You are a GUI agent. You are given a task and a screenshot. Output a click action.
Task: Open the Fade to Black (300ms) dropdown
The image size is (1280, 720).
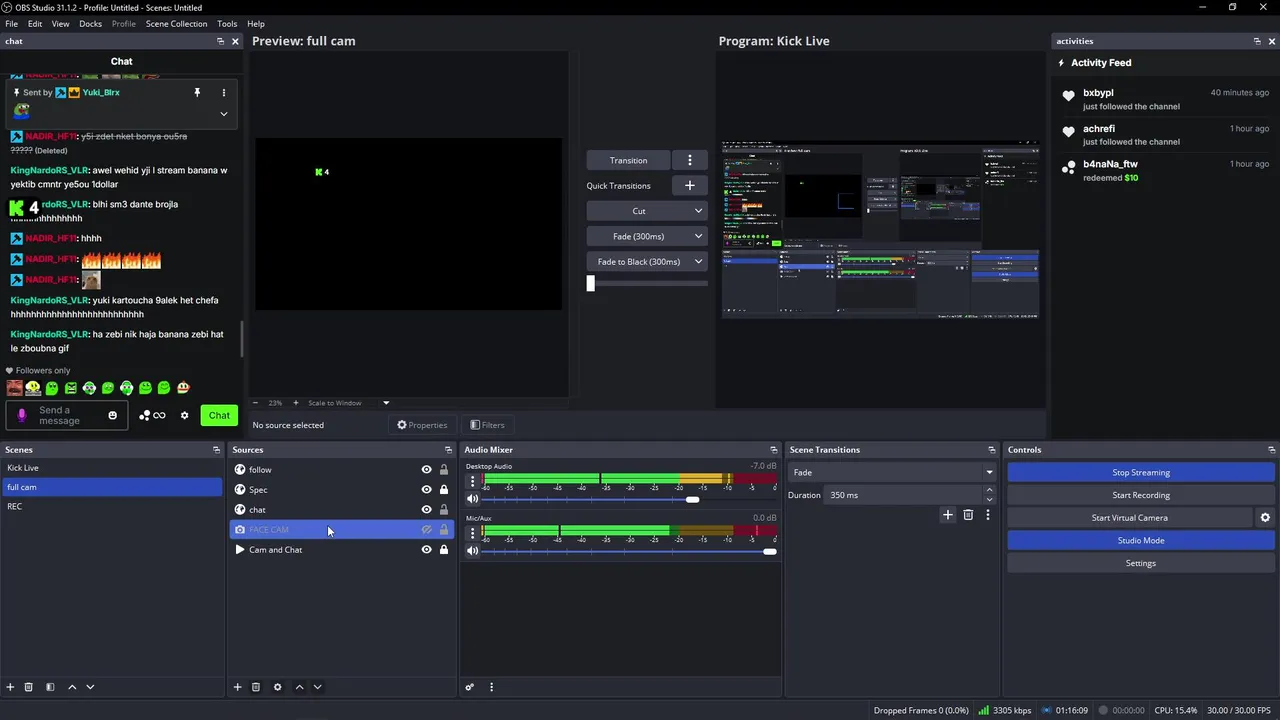coord(647,262)
